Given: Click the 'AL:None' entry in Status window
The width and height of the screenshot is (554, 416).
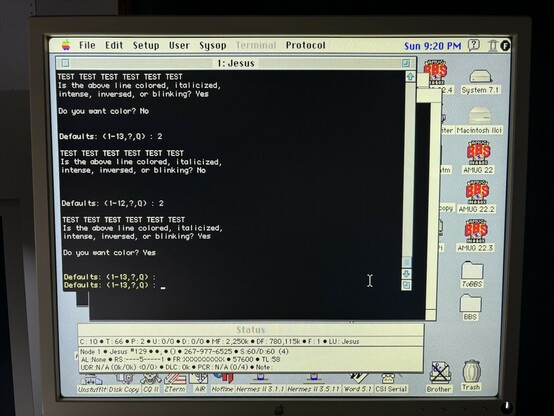Looking at the screenshot, I should pyautogui.click(x=93, y=359).
